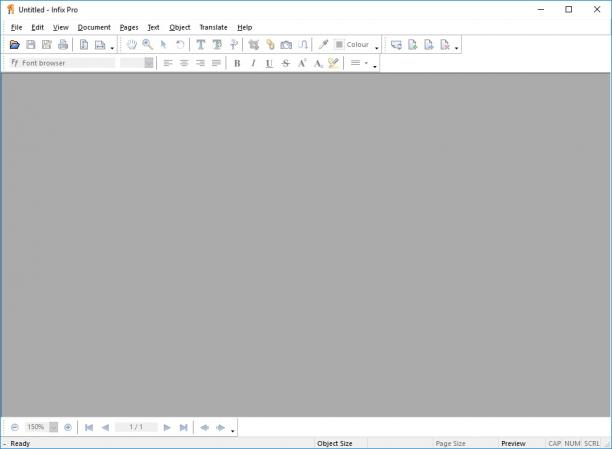612x449 pixels.
Task: Open the Object menu
Action: 180,27
